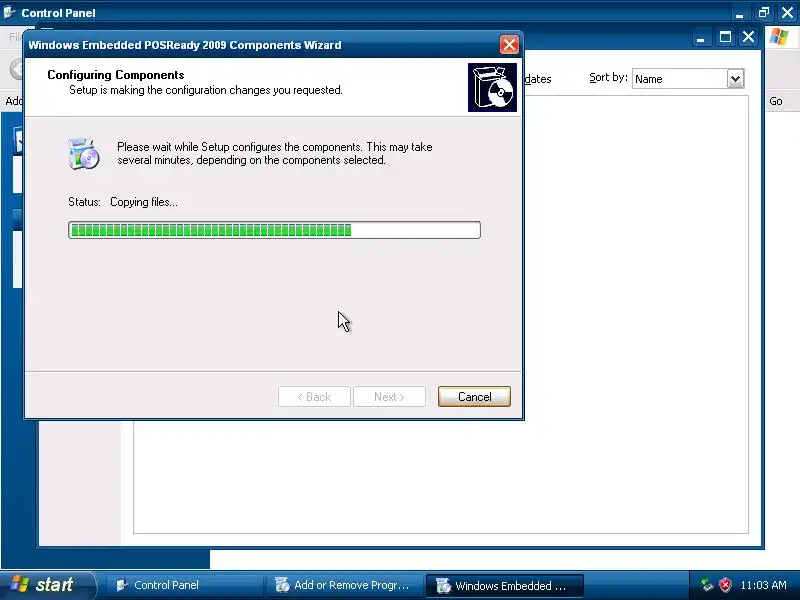Image resolution: width=800 pixels, height=600 pixels.
Task: Close the Control Panel window
Action: click(787, 13)
